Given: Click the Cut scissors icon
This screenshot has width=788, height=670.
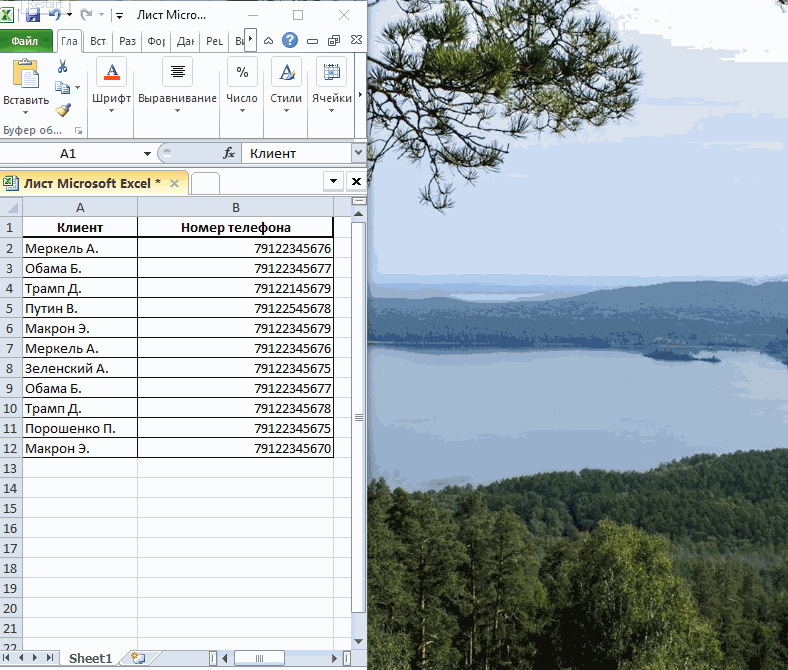Looking at the screenshot, I should coord(62,66).
